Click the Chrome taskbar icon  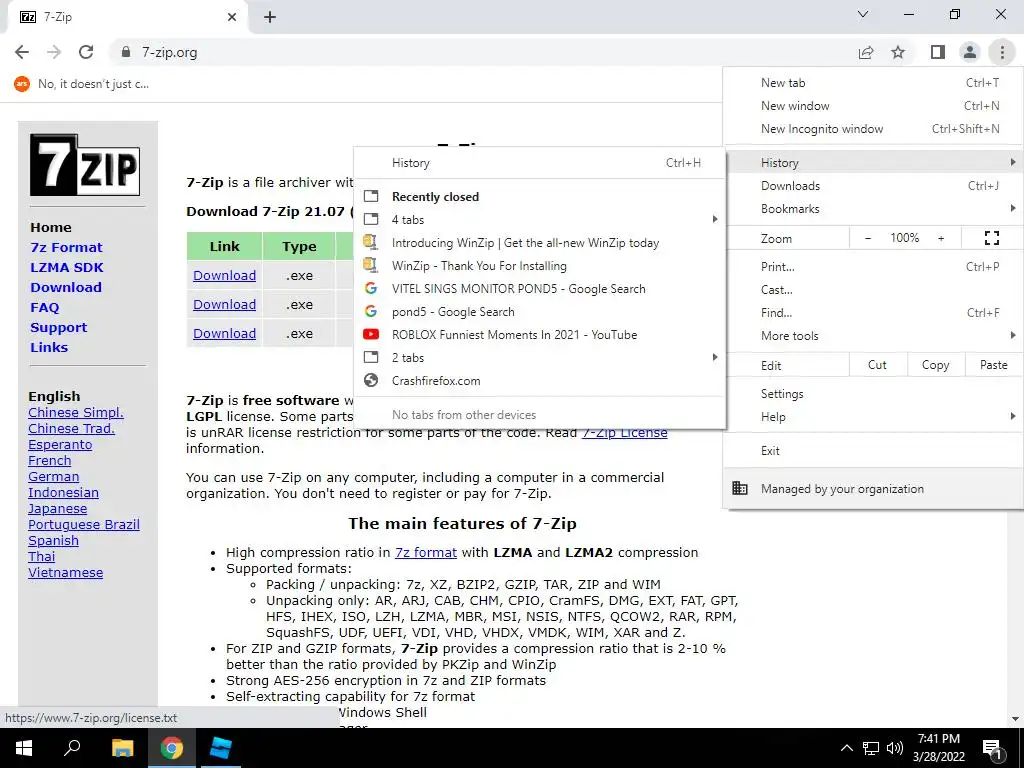[x=172, y=748]
